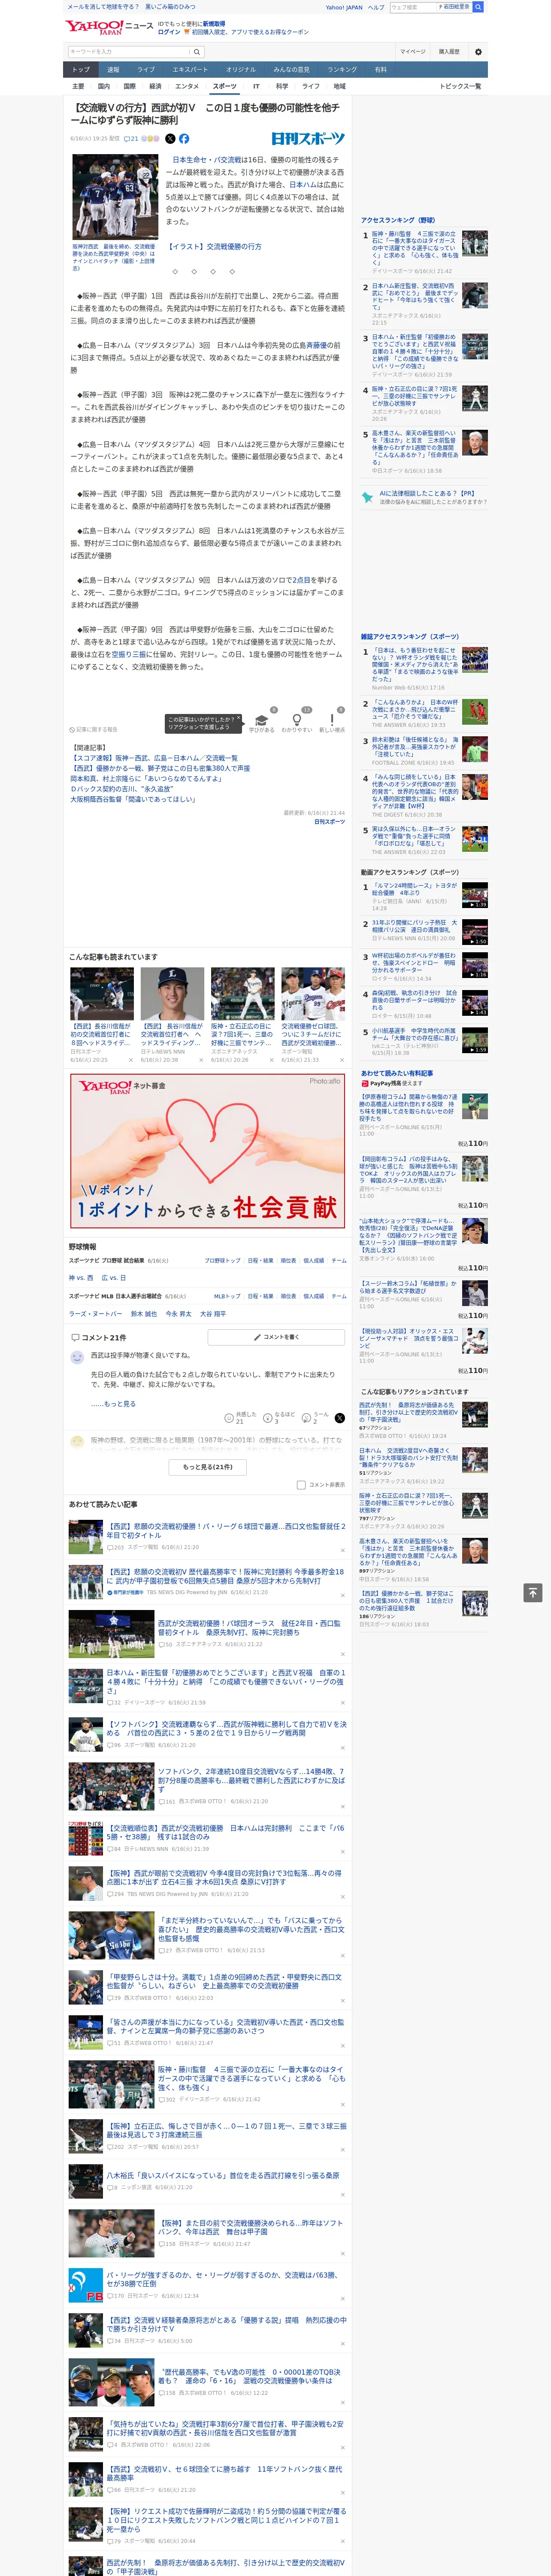Select the みんなの意見 navigation tab

tap(292, 70)
